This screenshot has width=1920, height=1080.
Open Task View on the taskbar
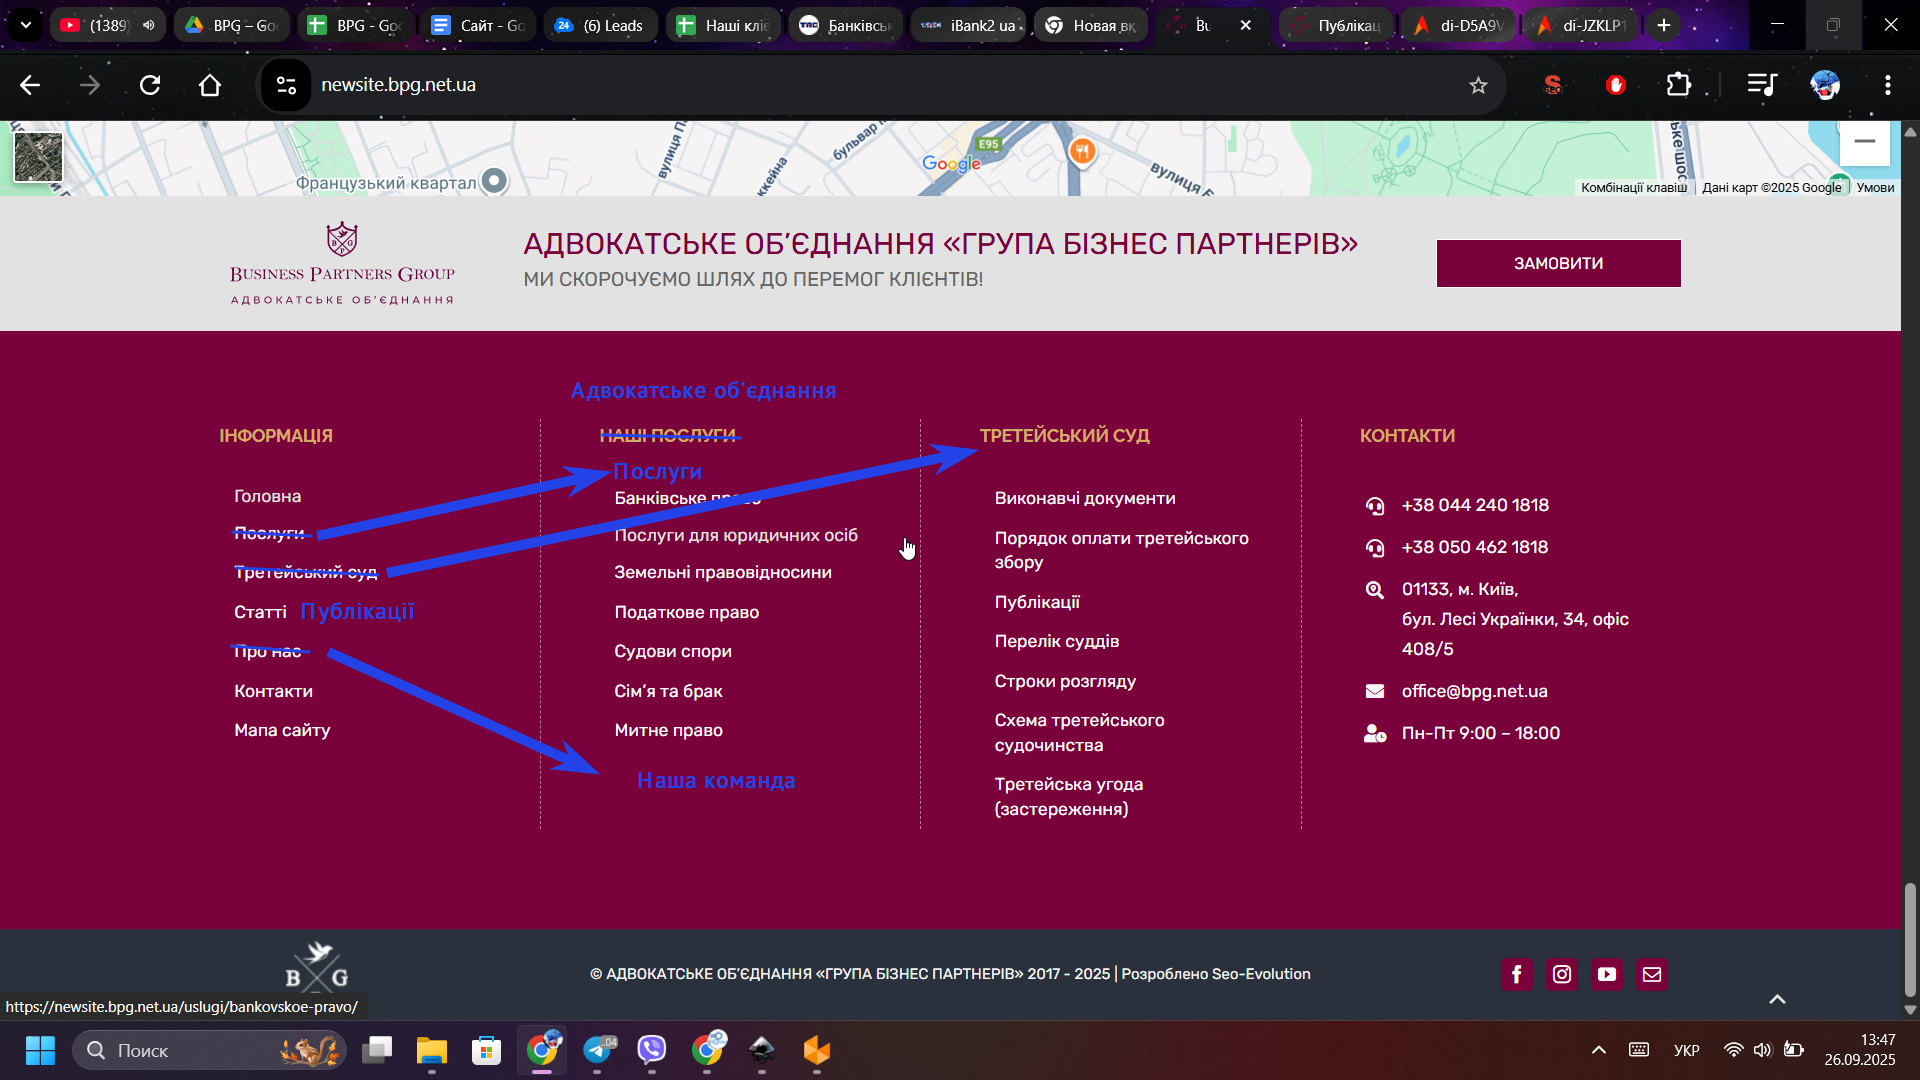tap(377, 1050)
